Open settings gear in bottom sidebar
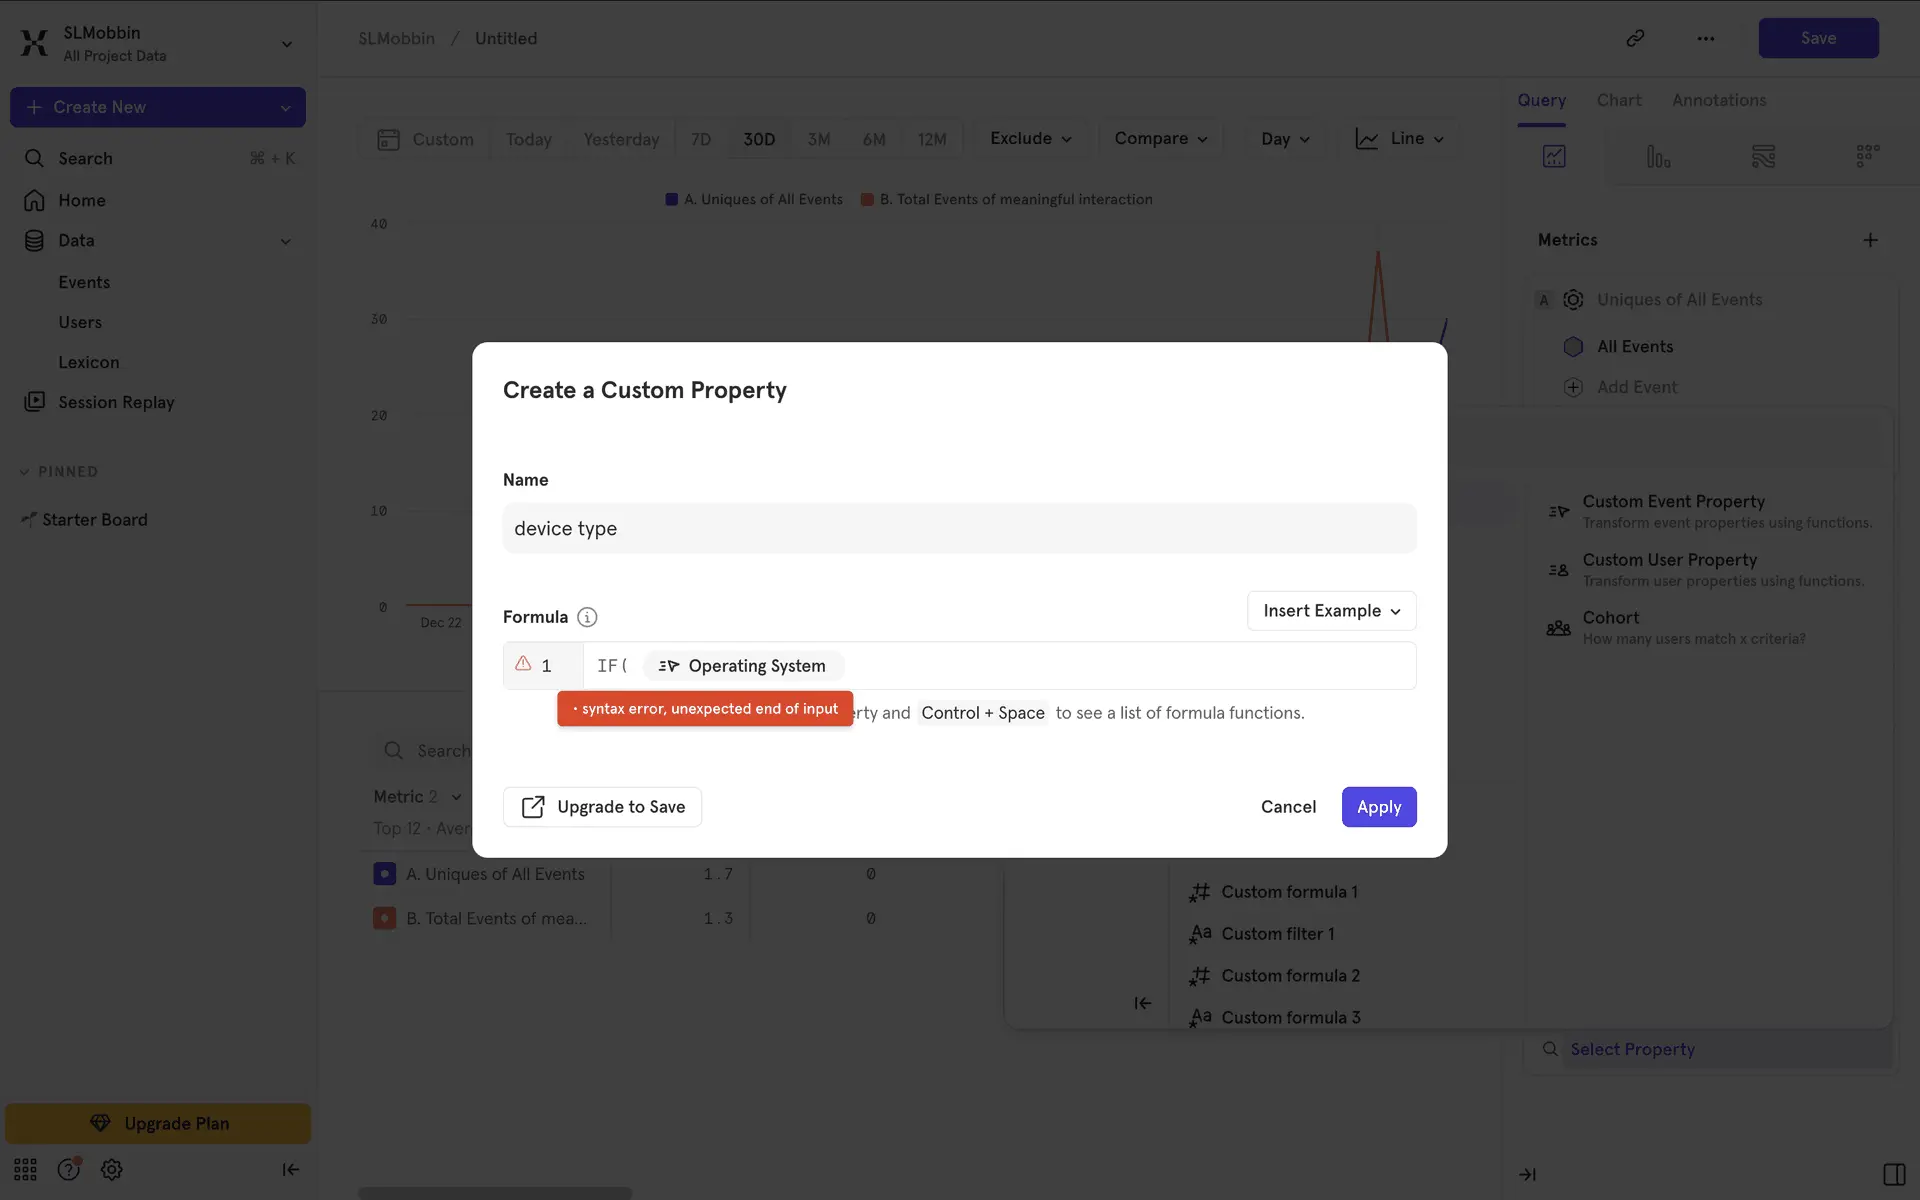Image resolution: width=1920 pixels, height=1200 pixels. (112, 1169)
